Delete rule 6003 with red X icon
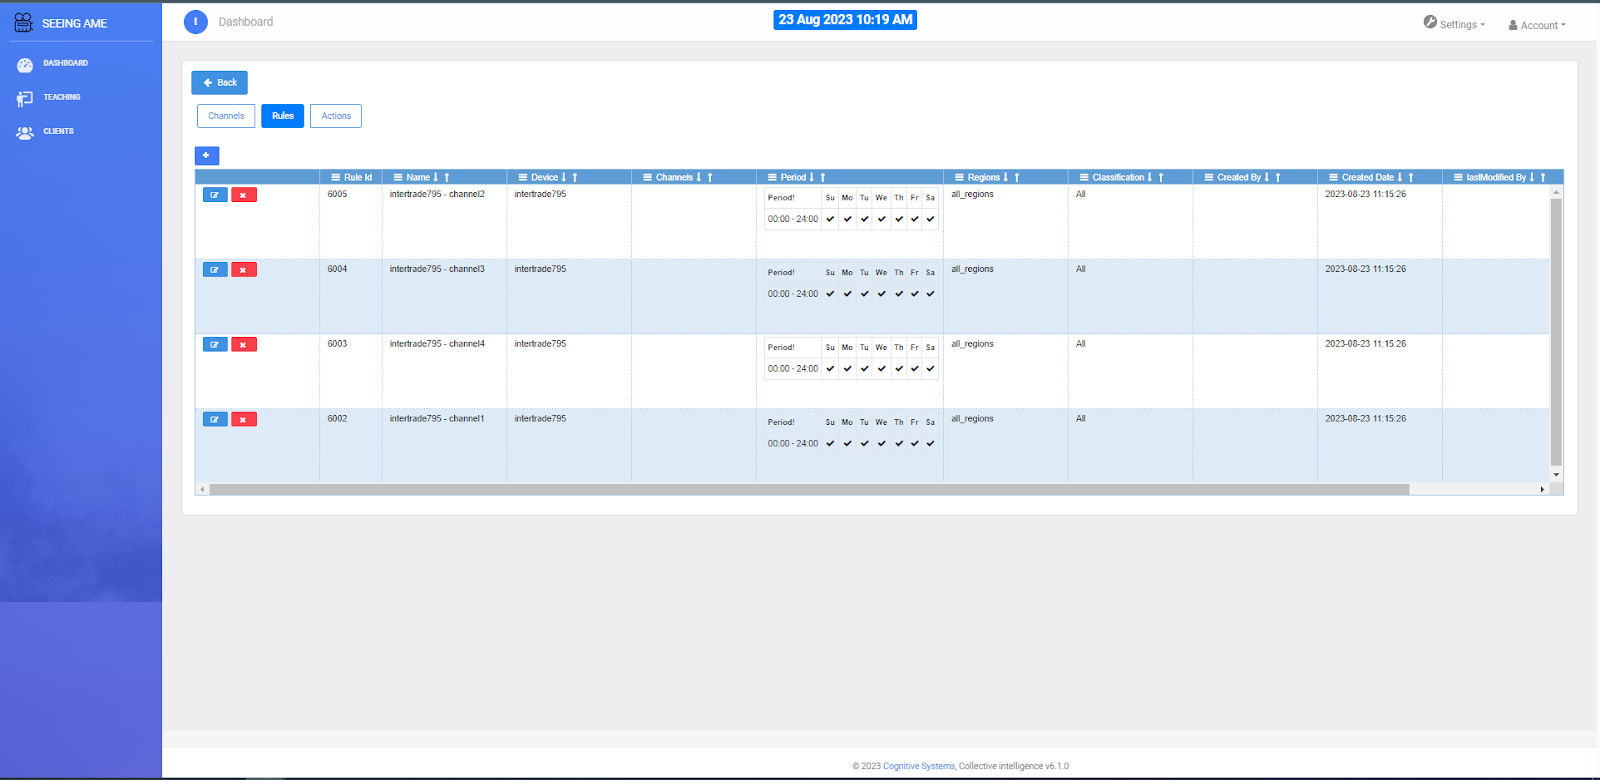1600x780 pixels. coord(244,345)
